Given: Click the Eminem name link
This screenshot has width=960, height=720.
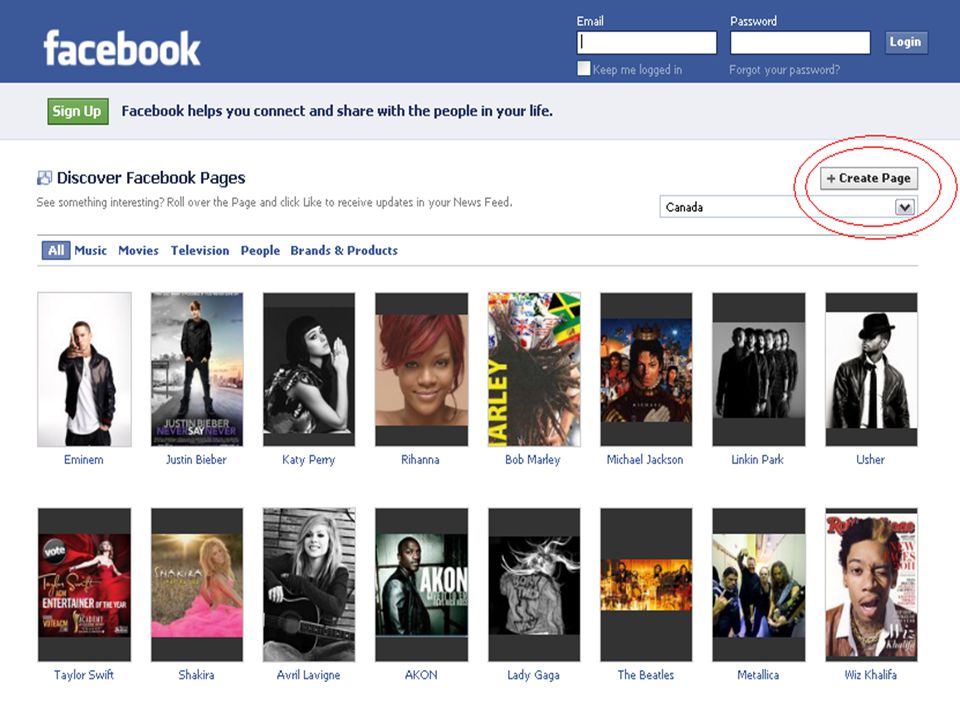Looking at the screenshot, I should tap(84, 460).
